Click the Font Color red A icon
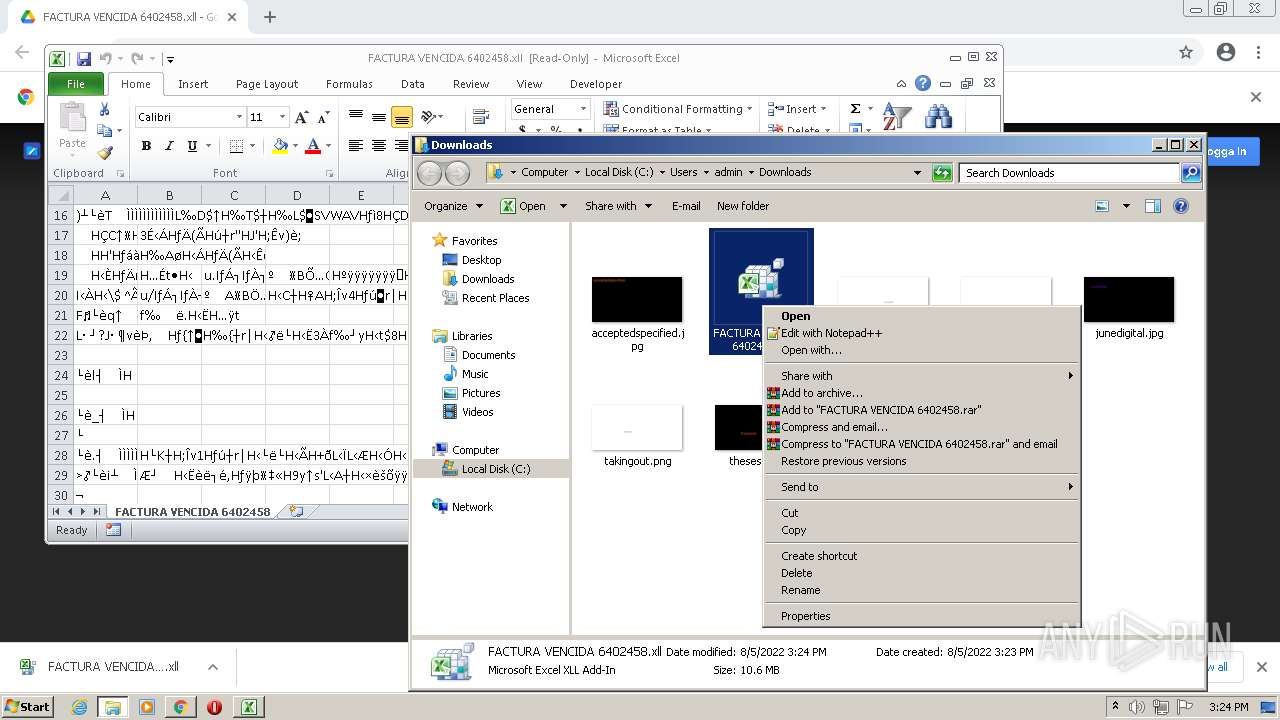 coord(312,146)
